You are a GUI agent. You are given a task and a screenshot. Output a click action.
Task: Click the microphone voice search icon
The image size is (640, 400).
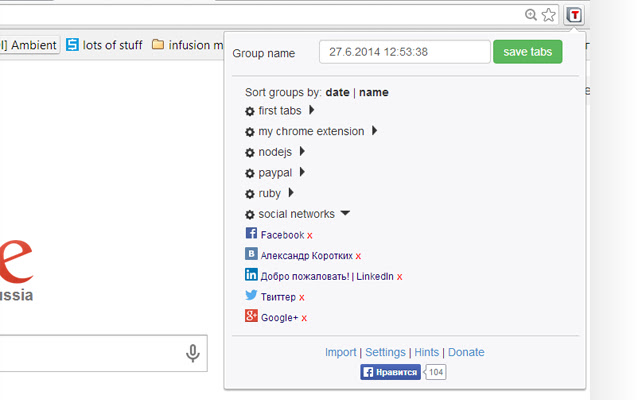[193, 353]
